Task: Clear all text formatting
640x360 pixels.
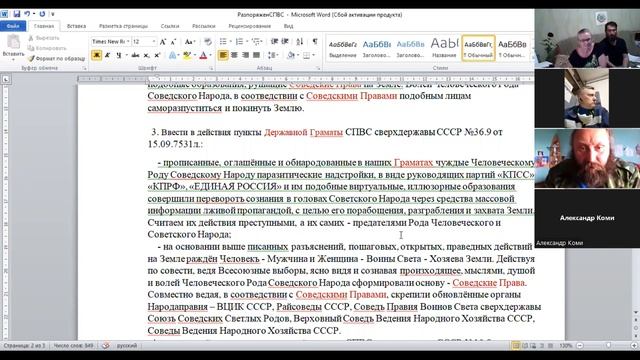Action: click(x=208, y=42)
